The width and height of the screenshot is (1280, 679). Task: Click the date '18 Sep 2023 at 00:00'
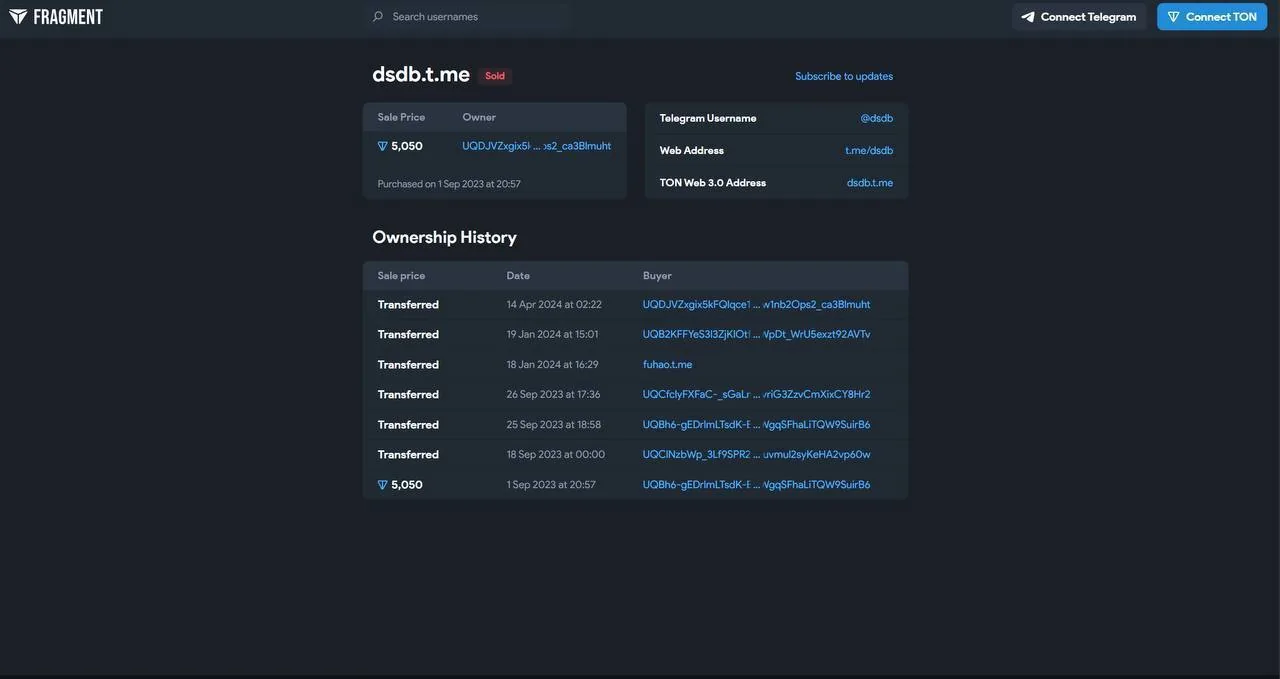click(556, 455)
